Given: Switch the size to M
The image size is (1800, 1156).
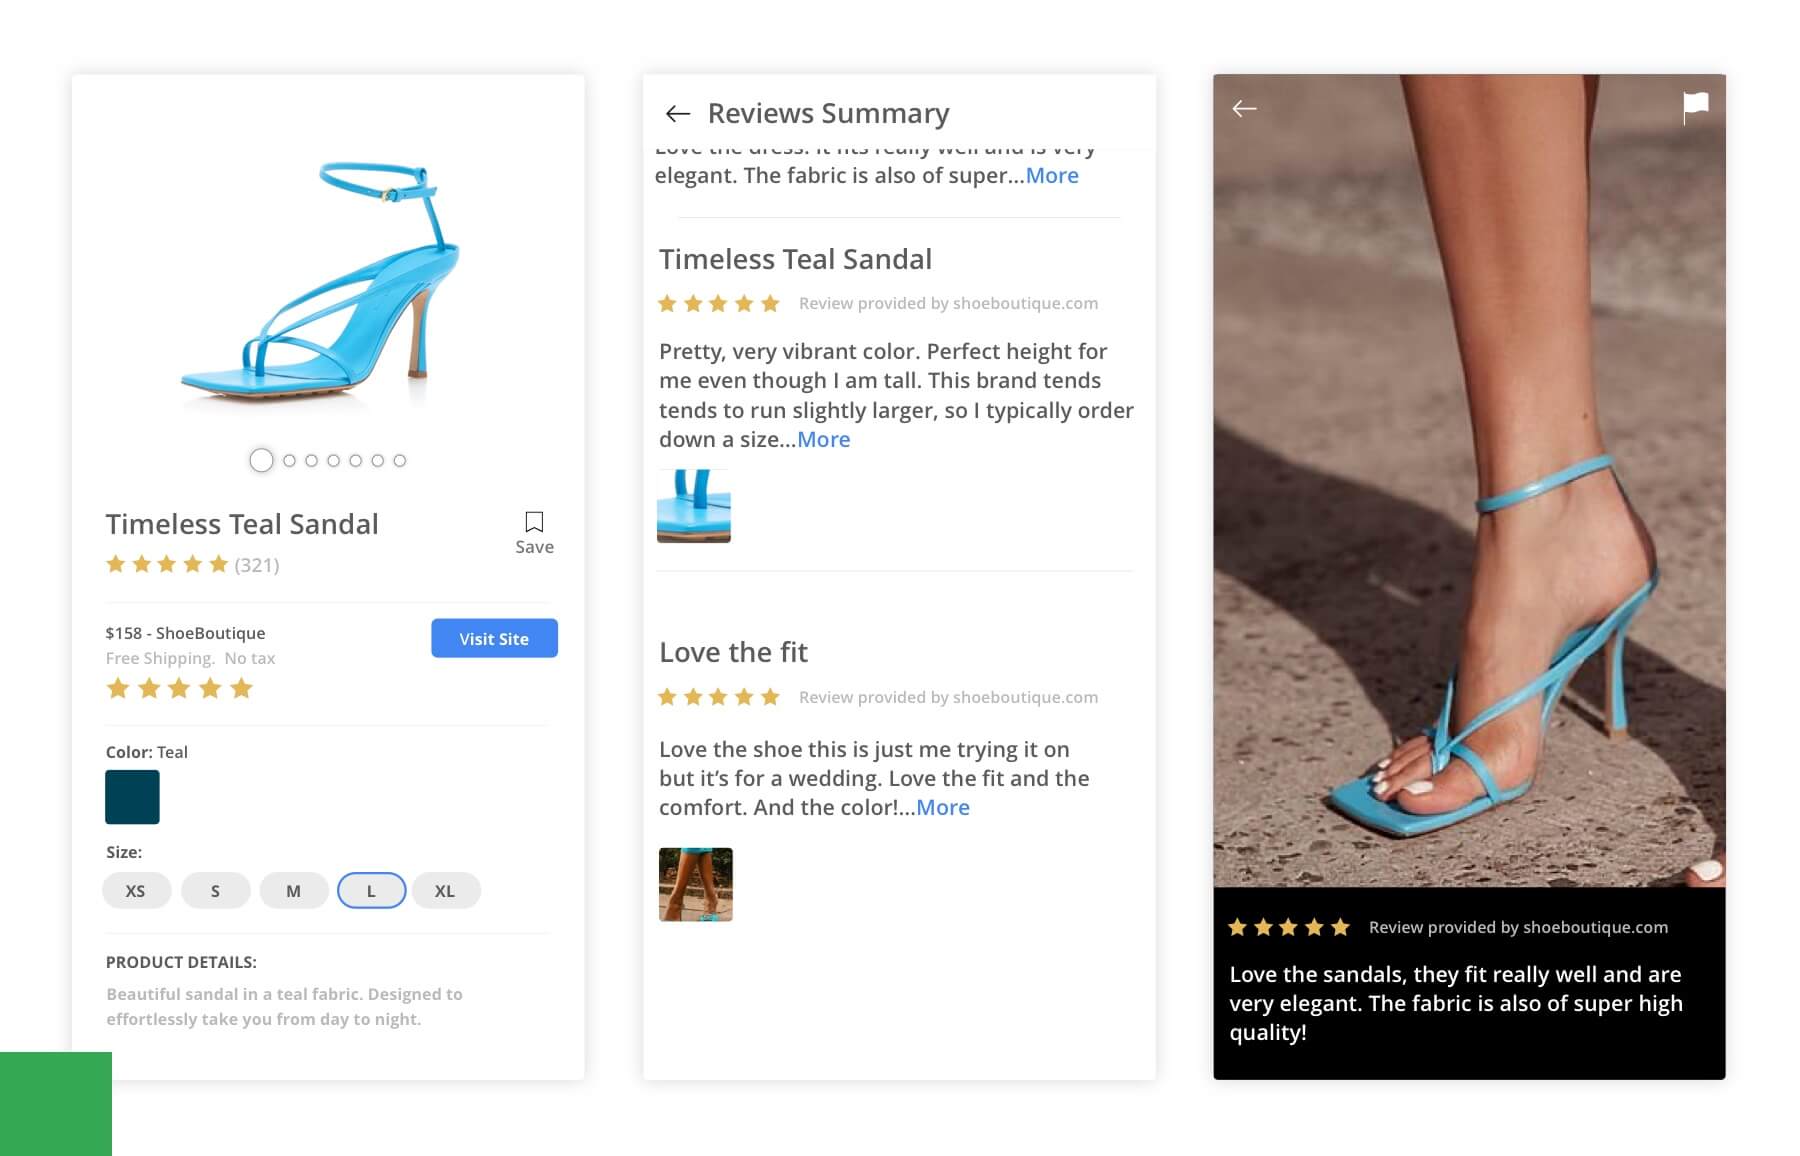Looking at the screenshot, I should click(x=293, y=890).
